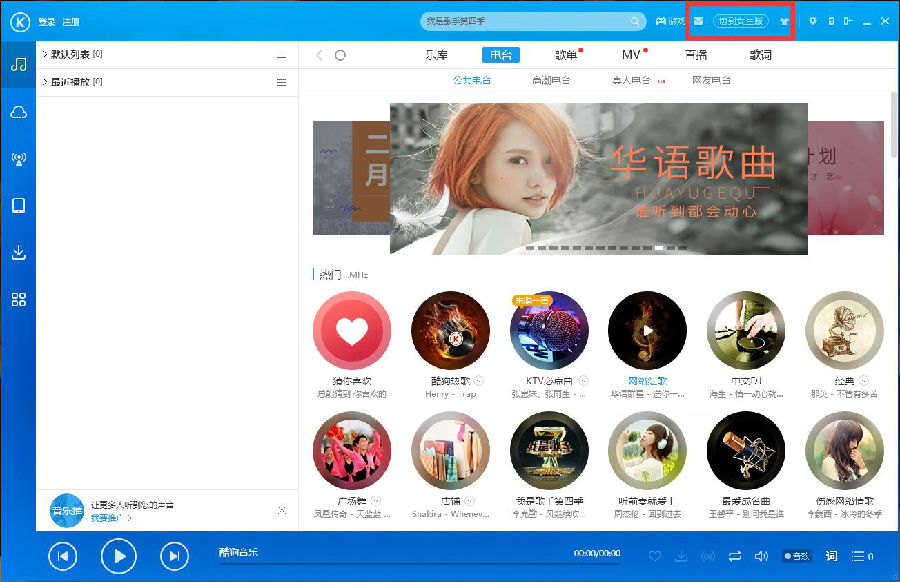Open the cloud music panel in sidebar

[18, 113]
